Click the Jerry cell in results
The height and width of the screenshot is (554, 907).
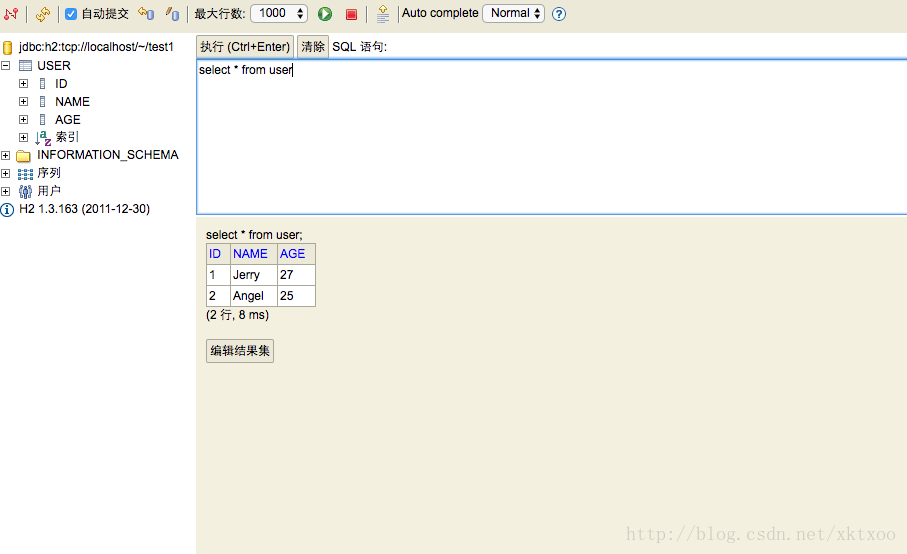pyautogui.click(x=253, y=275)
